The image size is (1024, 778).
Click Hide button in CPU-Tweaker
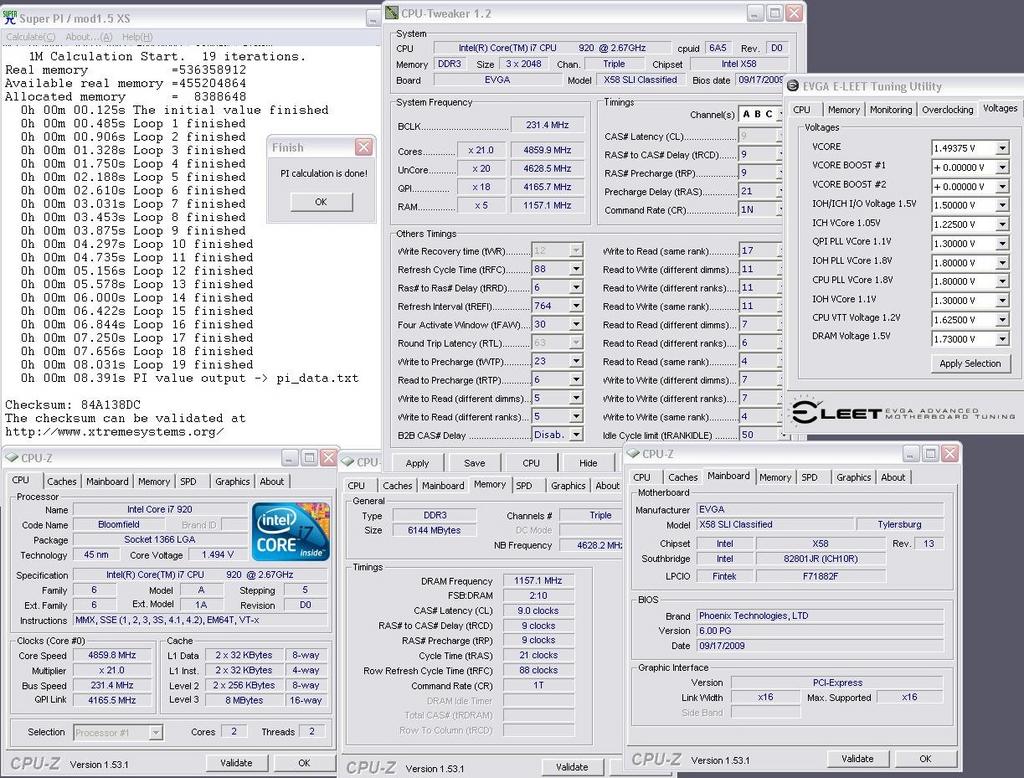tap(588, 462)
